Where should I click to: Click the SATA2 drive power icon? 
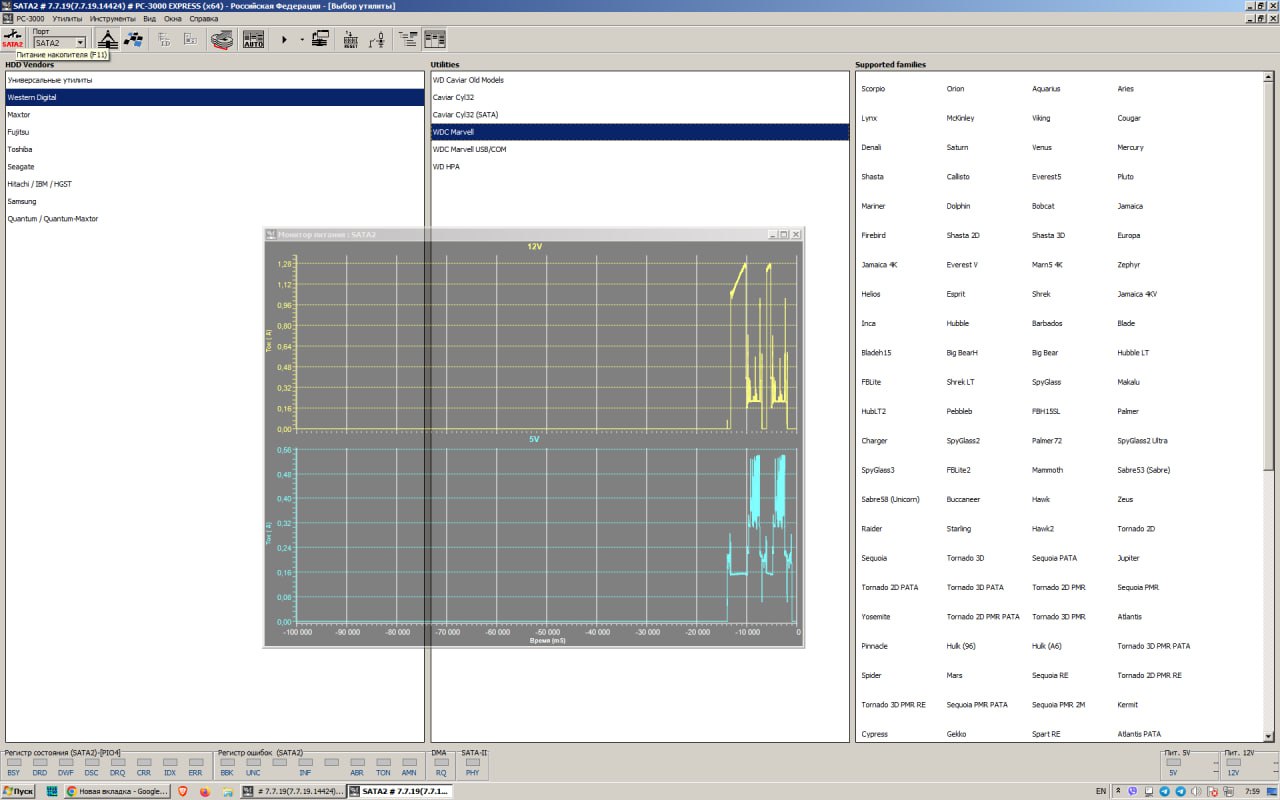pyautogui.click(x=13, y=39)
